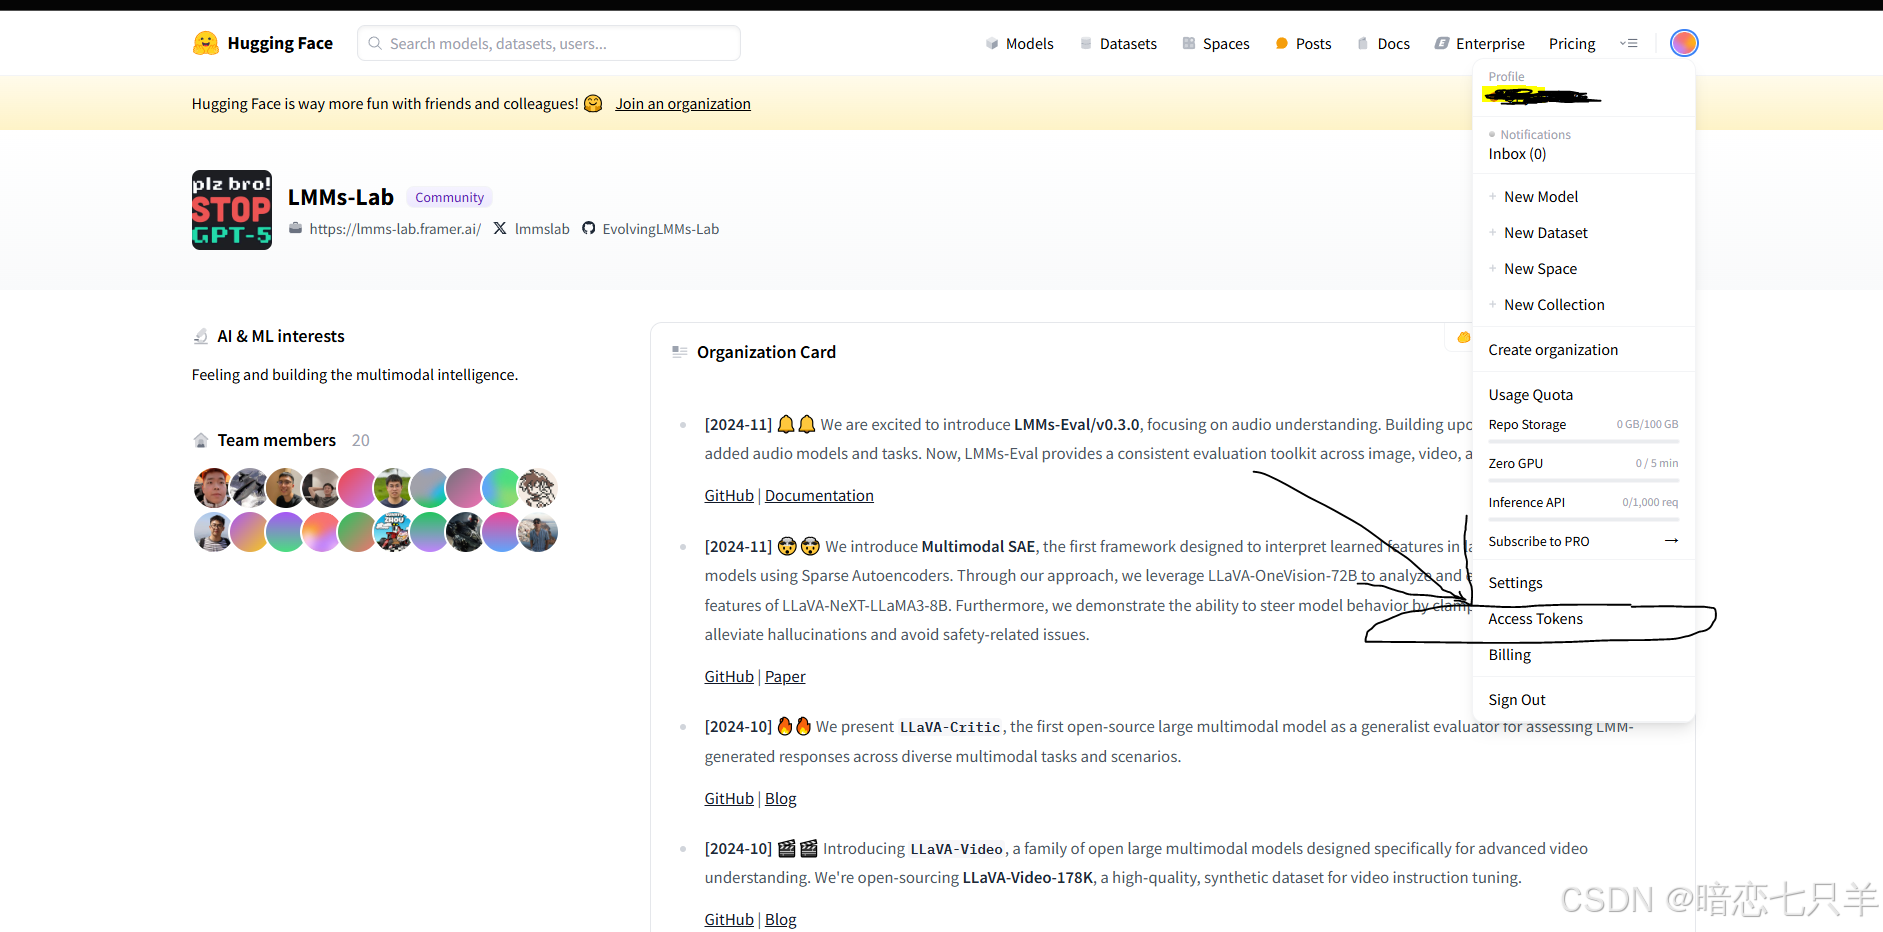Click the AI & ML interests icon
The height and width of the screenshot is (932, 1883).
[x=201, y=336]
